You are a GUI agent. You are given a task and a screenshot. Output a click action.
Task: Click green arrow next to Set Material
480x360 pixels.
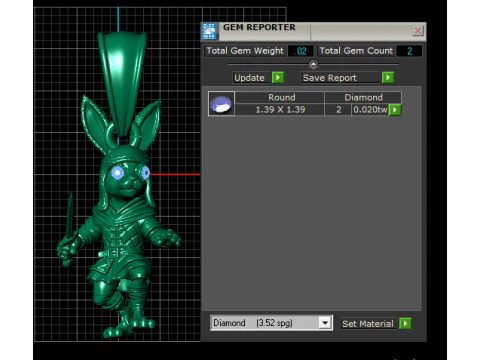point(405,323)
